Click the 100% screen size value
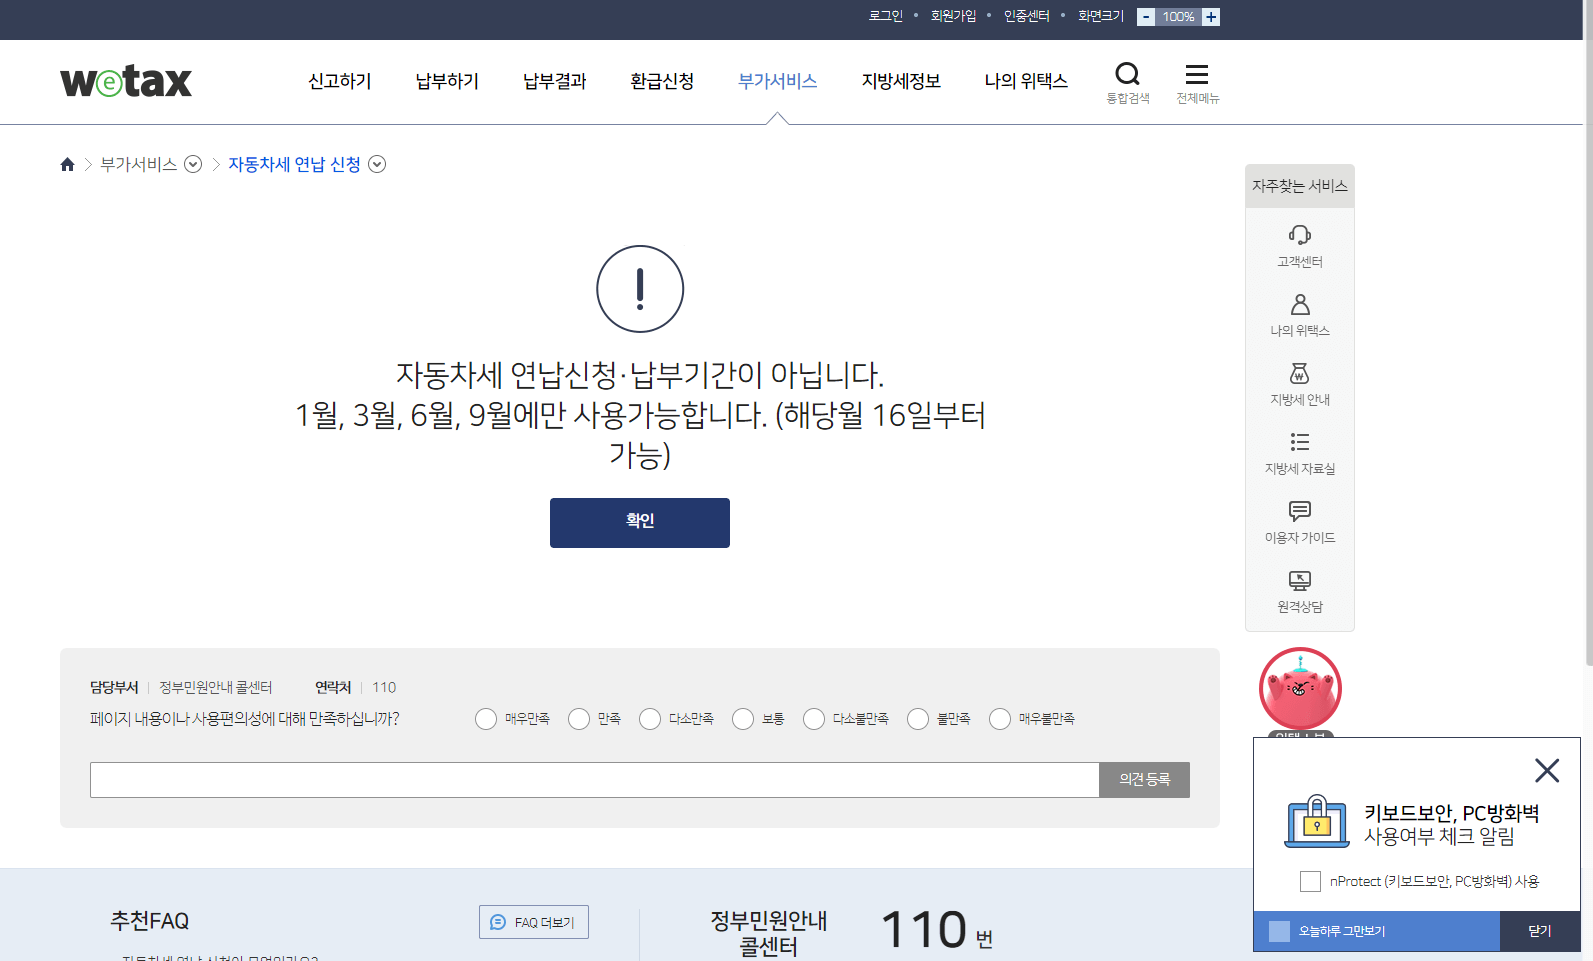This screenshot has width=1593, height=961. click(x=1178, y=17)
